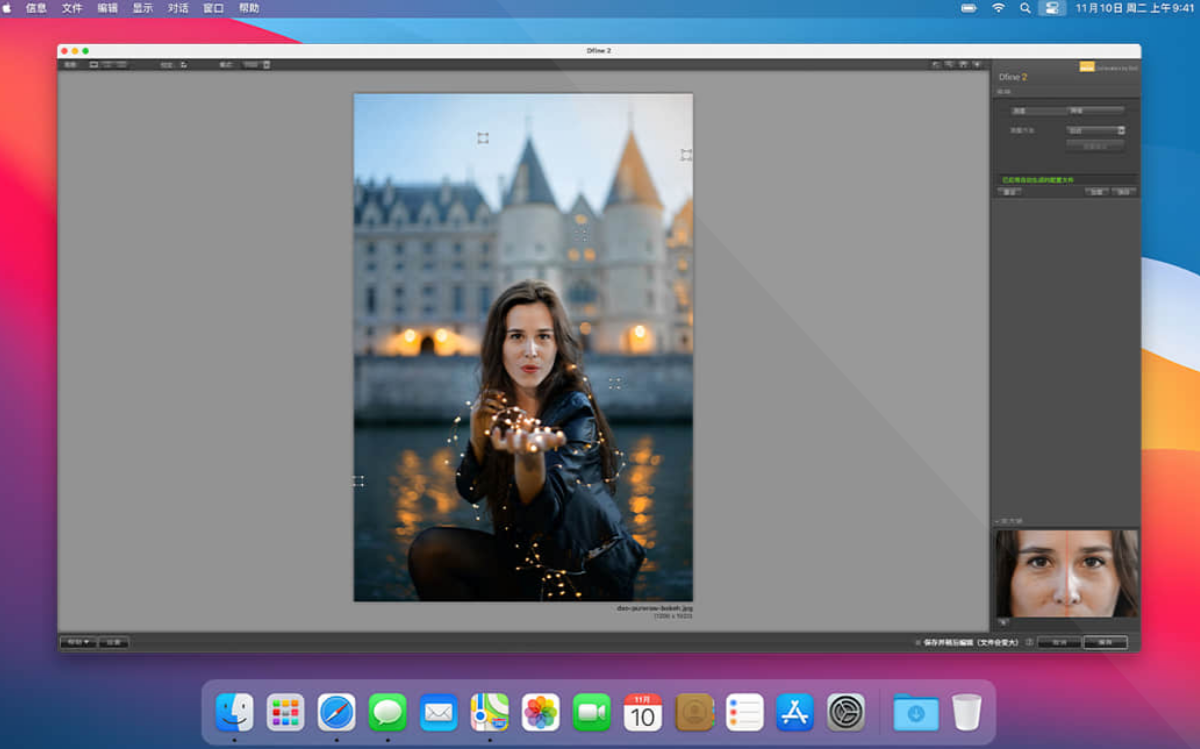Click the Reset button in the right panel

coord(1010,192)
